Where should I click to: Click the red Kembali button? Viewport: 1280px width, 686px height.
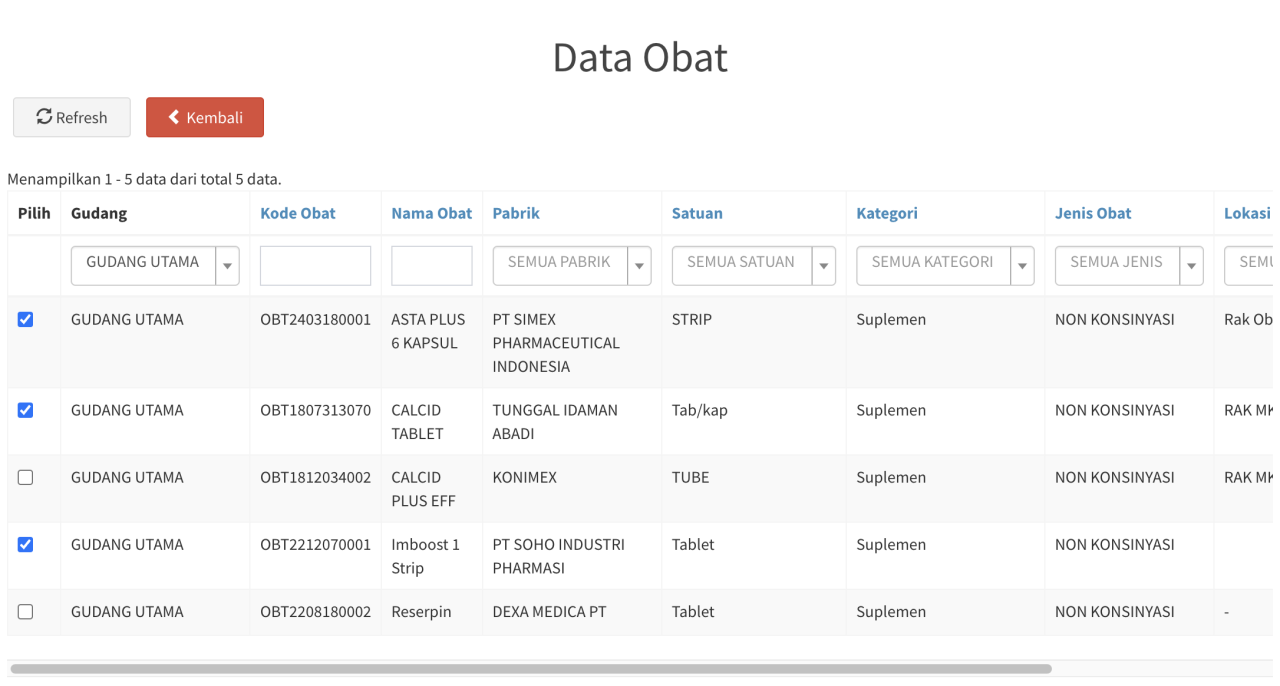(x=205, y=117)
